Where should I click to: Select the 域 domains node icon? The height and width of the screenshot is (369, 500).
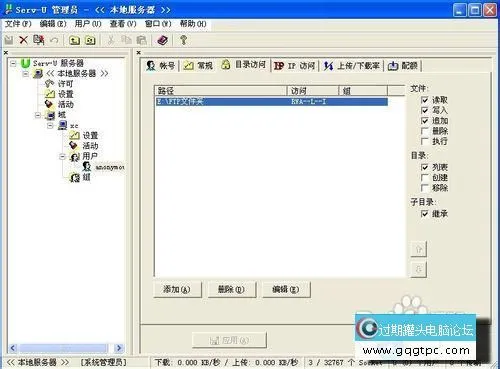tap(50, 115)
